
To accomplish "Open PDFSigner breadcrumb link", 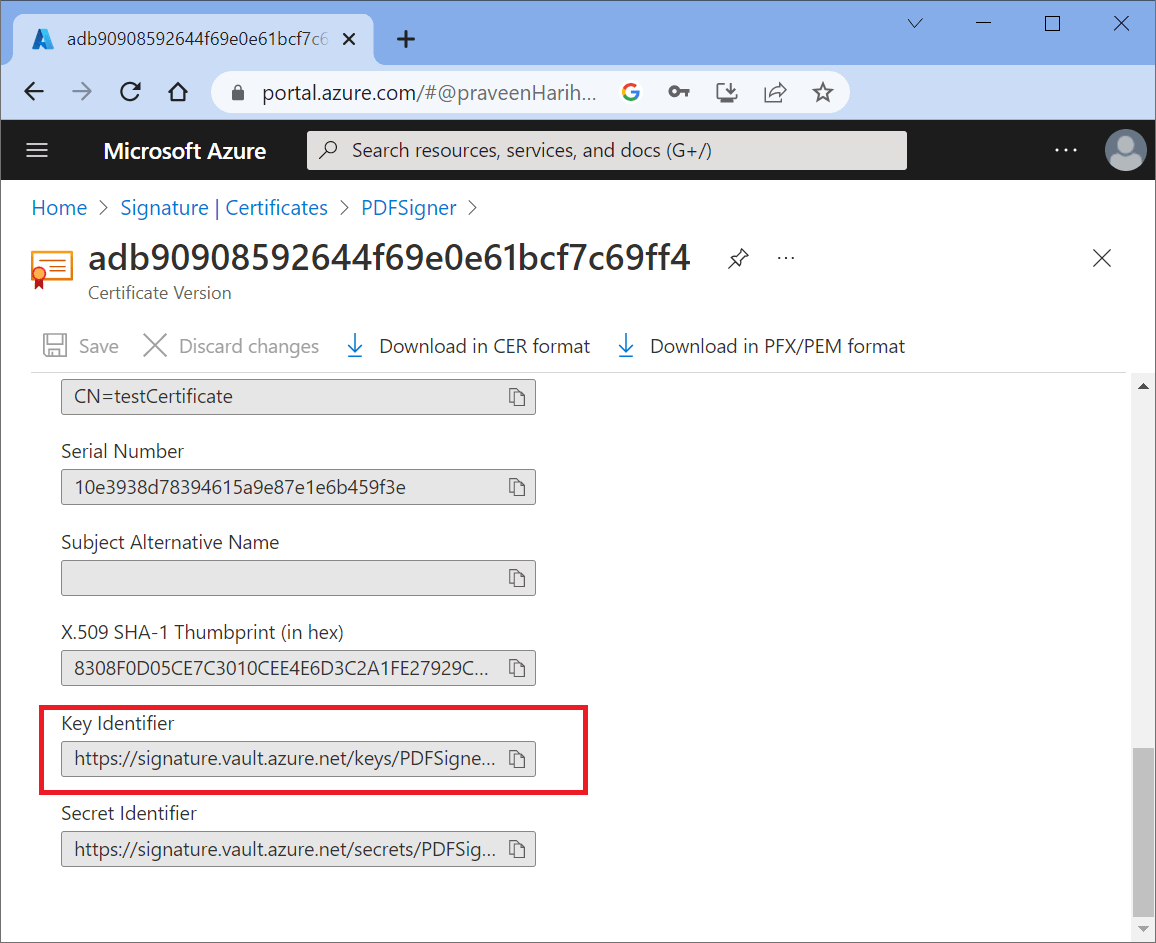I will tap(408, 208).
